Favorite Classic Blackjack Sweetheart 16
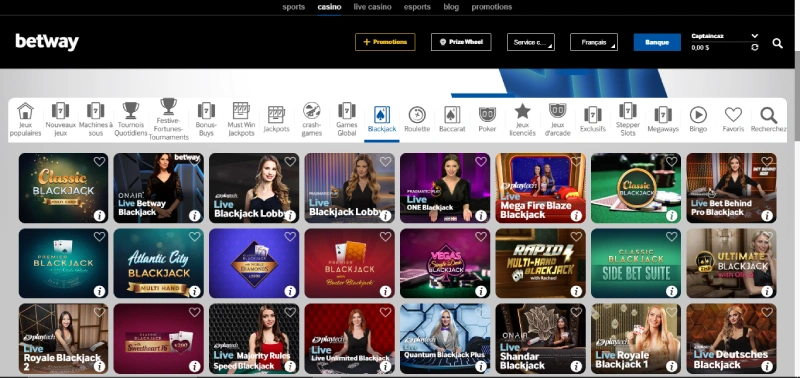 (x=194, y=312)
